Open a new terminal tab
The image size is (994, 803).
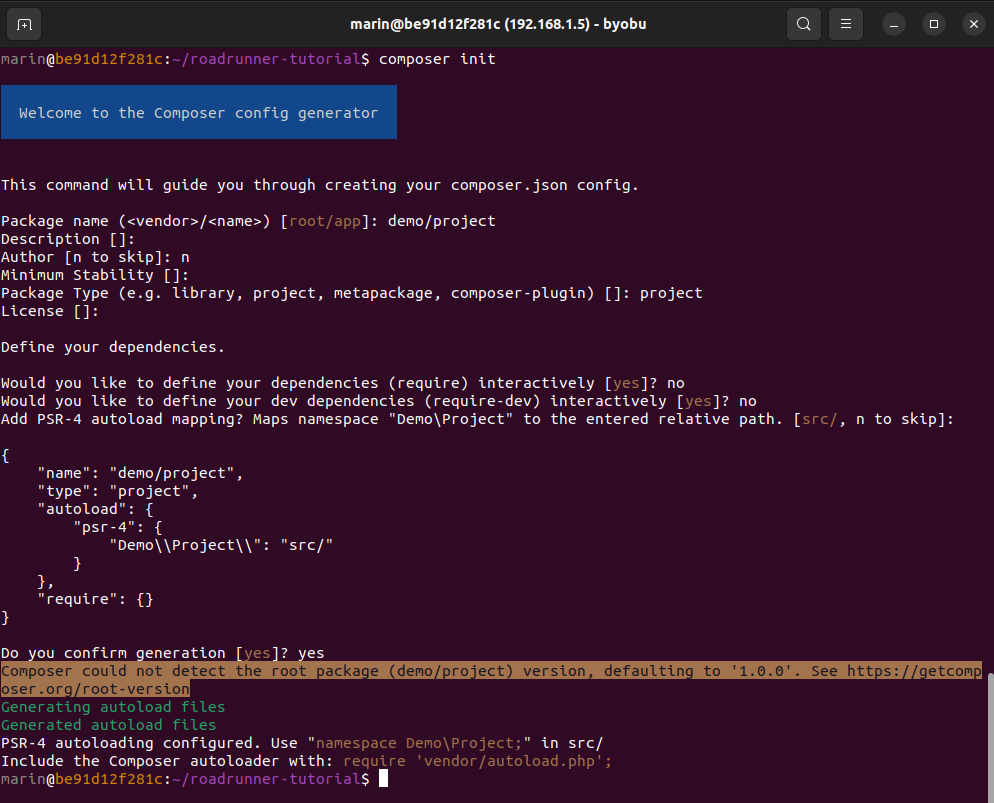click(24, 24)
